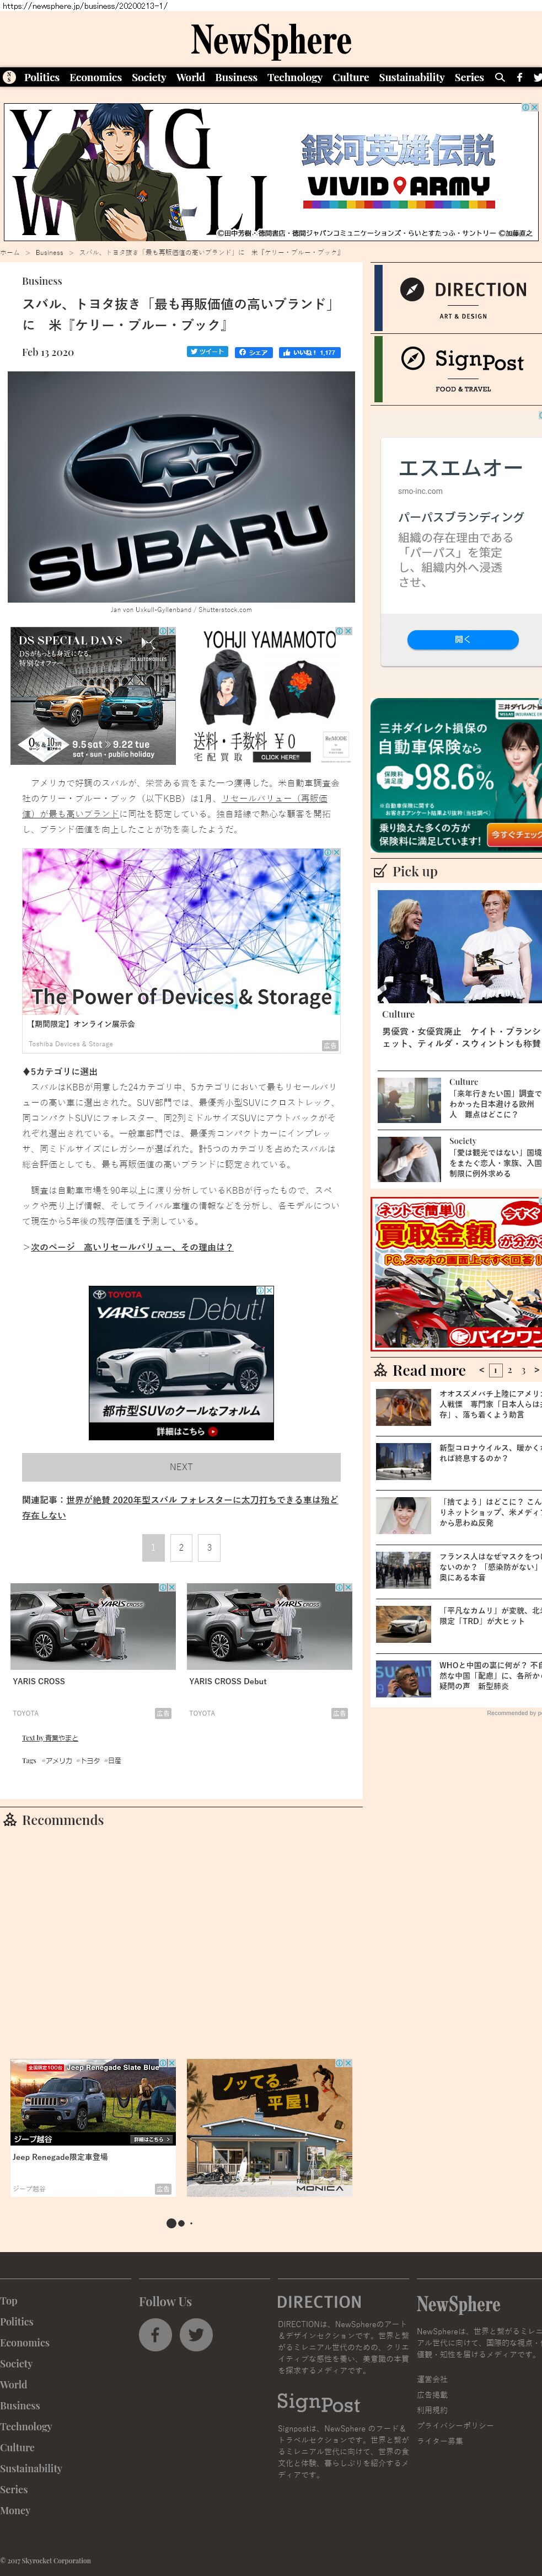Close the Yohji Yamamoto ad

click(x=348, y=631)
